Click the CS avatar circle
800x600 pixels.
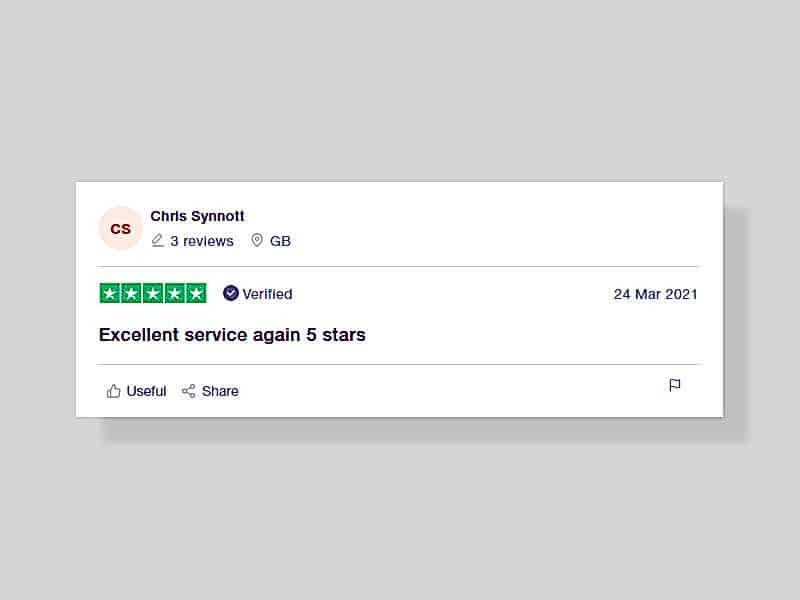coord(120,228)
